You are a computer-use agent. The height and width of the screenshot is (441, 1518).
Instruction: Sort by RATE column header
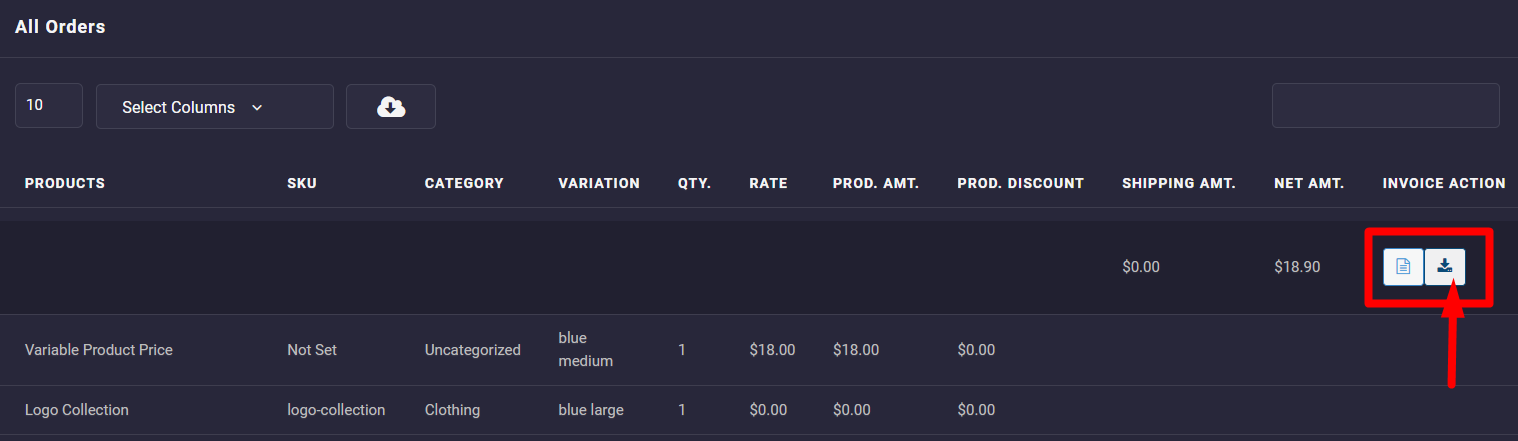[768, 183]
